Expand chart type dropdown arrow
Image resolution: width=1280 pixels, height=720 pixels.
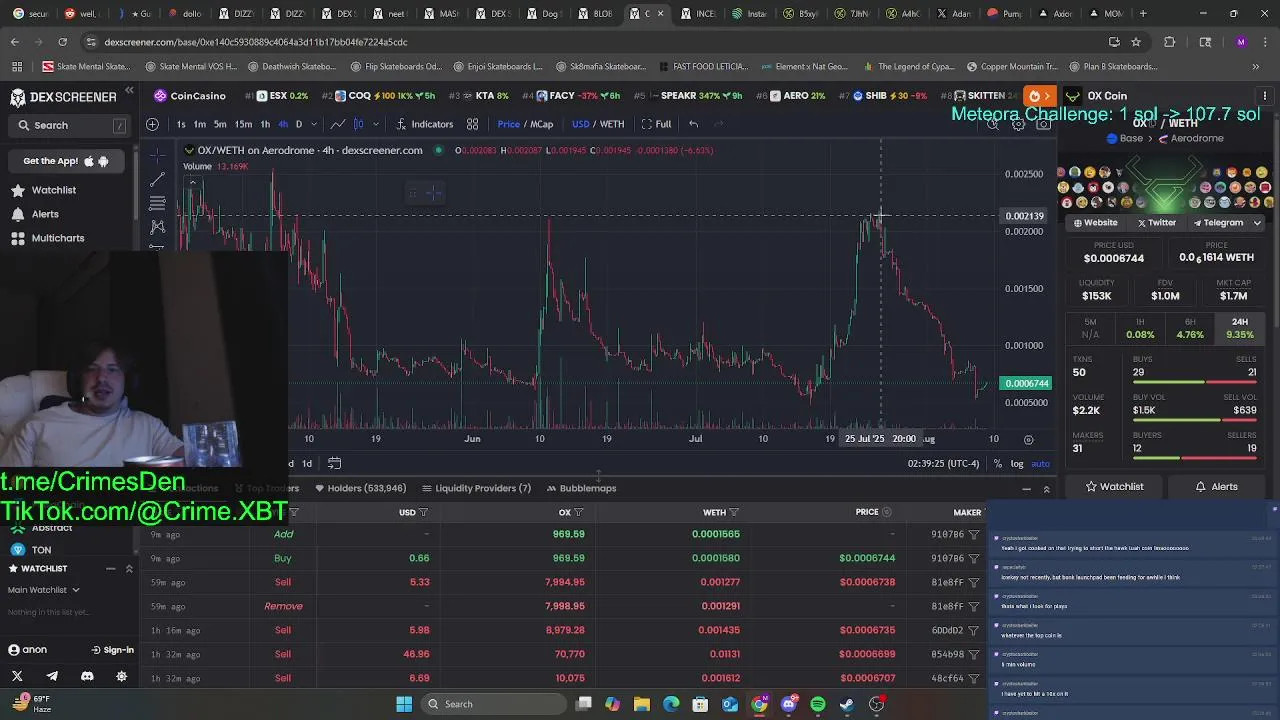(375, 124)
